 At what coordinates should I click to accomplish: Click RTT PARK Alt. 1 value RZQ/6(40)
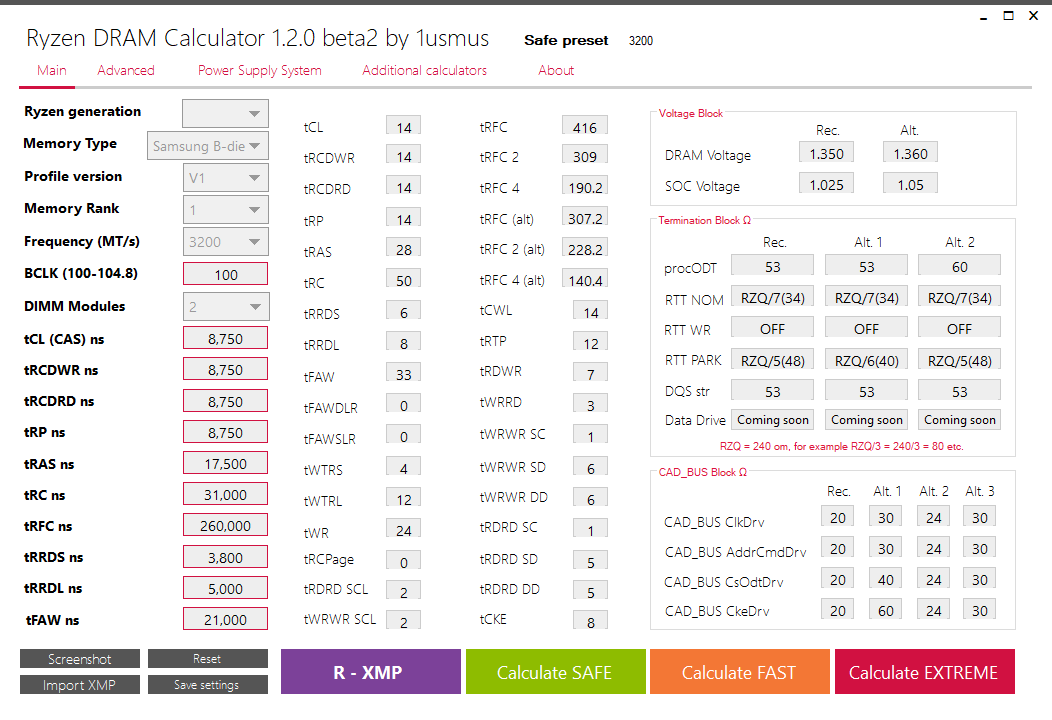(x=866, y=360)
